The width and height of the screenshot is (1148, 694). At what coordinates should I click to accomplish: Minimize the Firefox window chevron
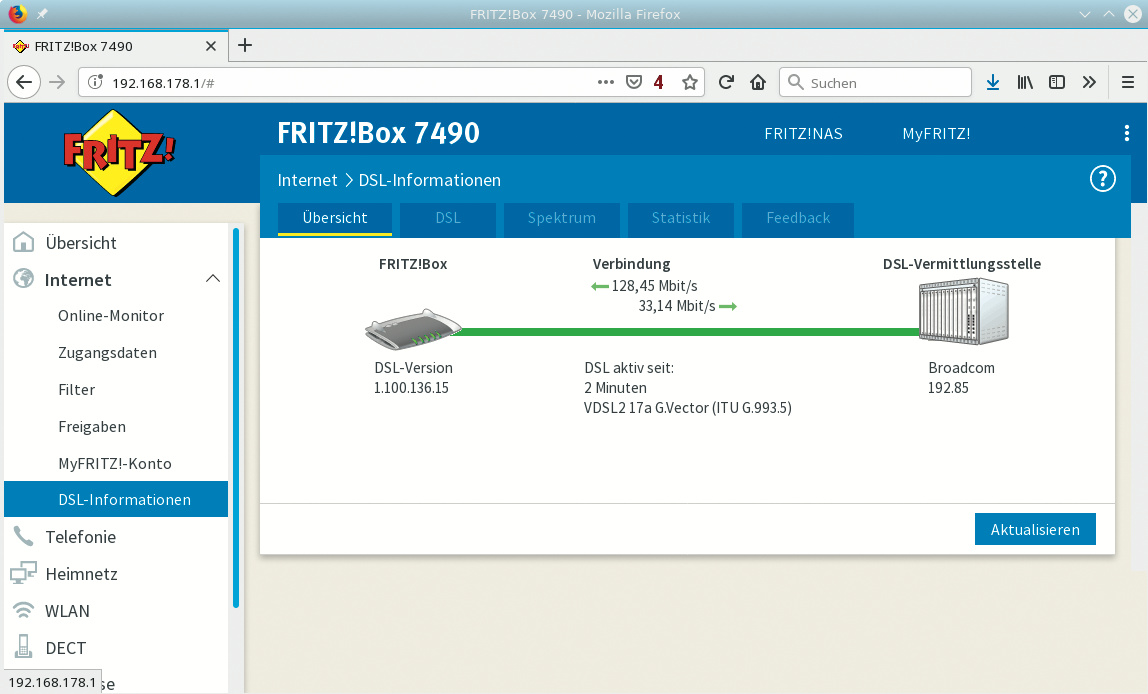point(1085,14)
